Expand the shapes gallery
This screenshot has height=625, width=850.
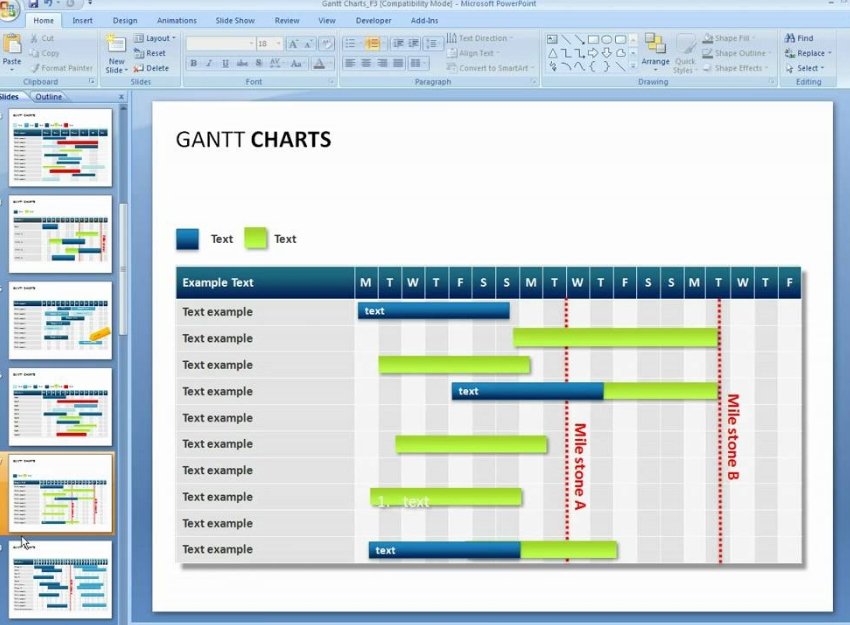click(x=633, y=67)
